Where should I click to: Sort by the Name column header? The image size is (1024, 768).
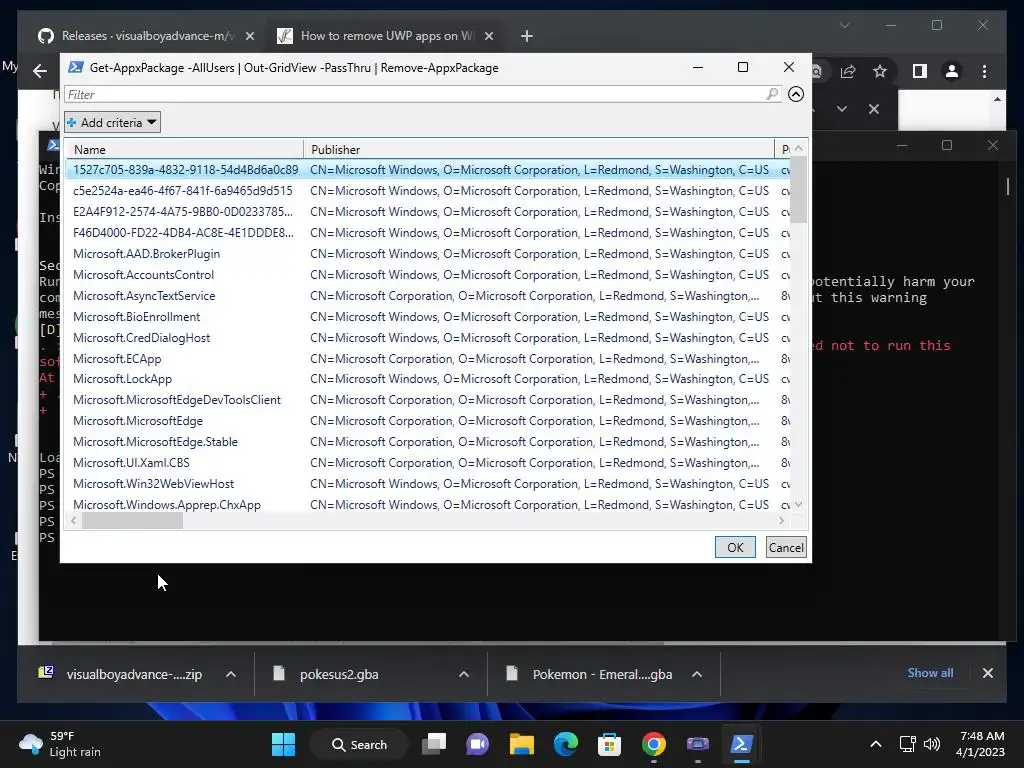185,149
